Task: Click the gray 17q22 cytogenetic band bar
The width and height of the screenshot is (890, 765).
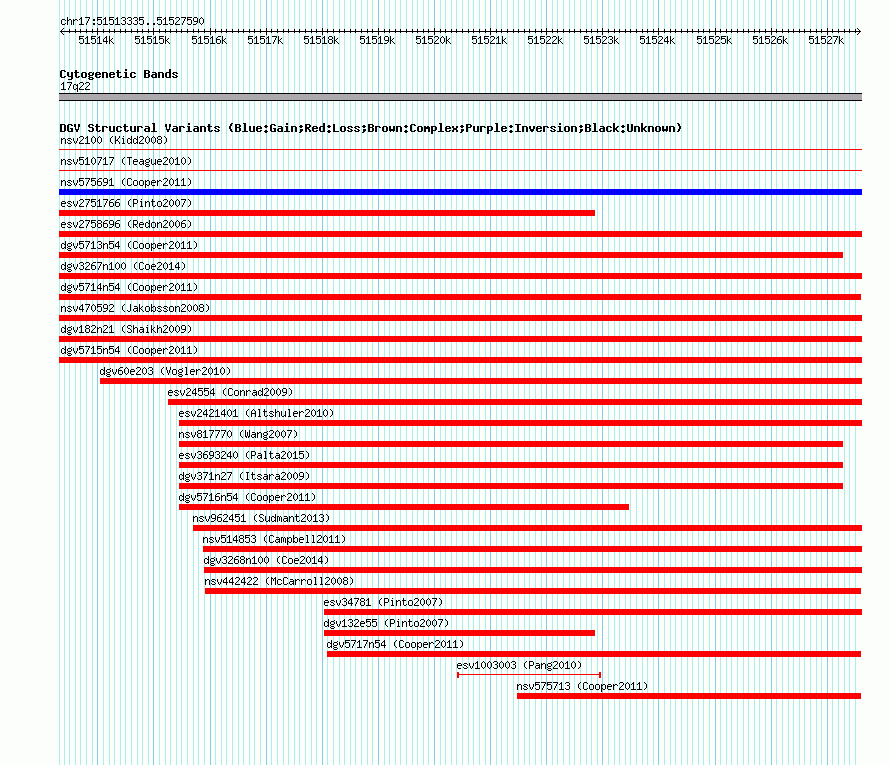Action: tap(460, 97)
